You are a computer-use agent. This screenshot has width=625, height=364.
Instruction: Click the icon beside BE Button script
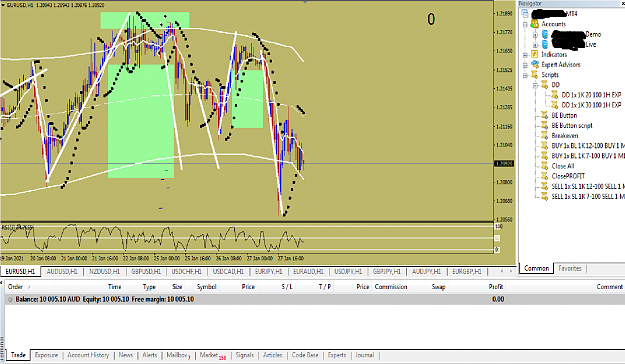545,125
